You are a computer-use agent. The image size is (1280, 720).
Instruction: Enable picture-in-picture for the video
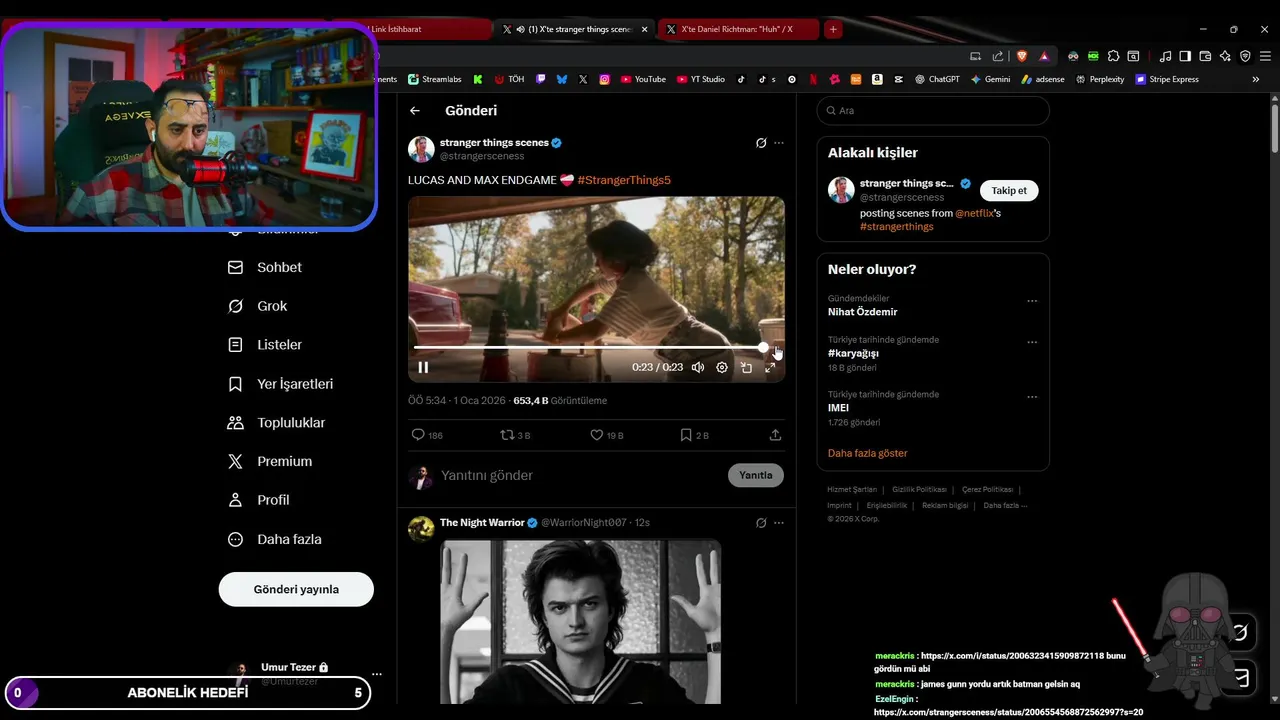(x=746, y=367)
